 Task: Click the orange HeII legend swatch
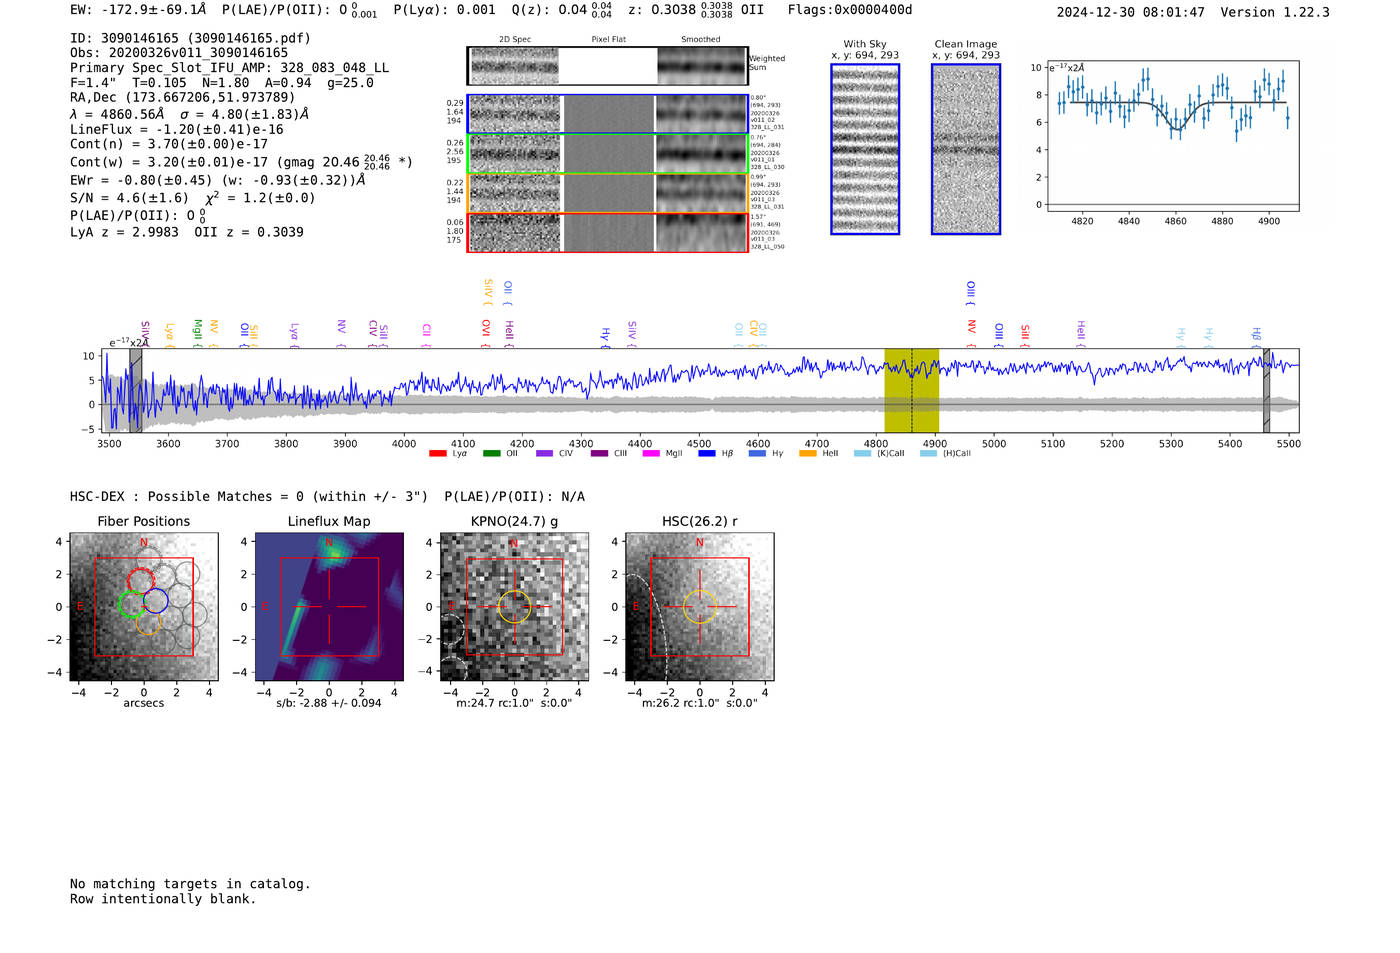[807, 454]
